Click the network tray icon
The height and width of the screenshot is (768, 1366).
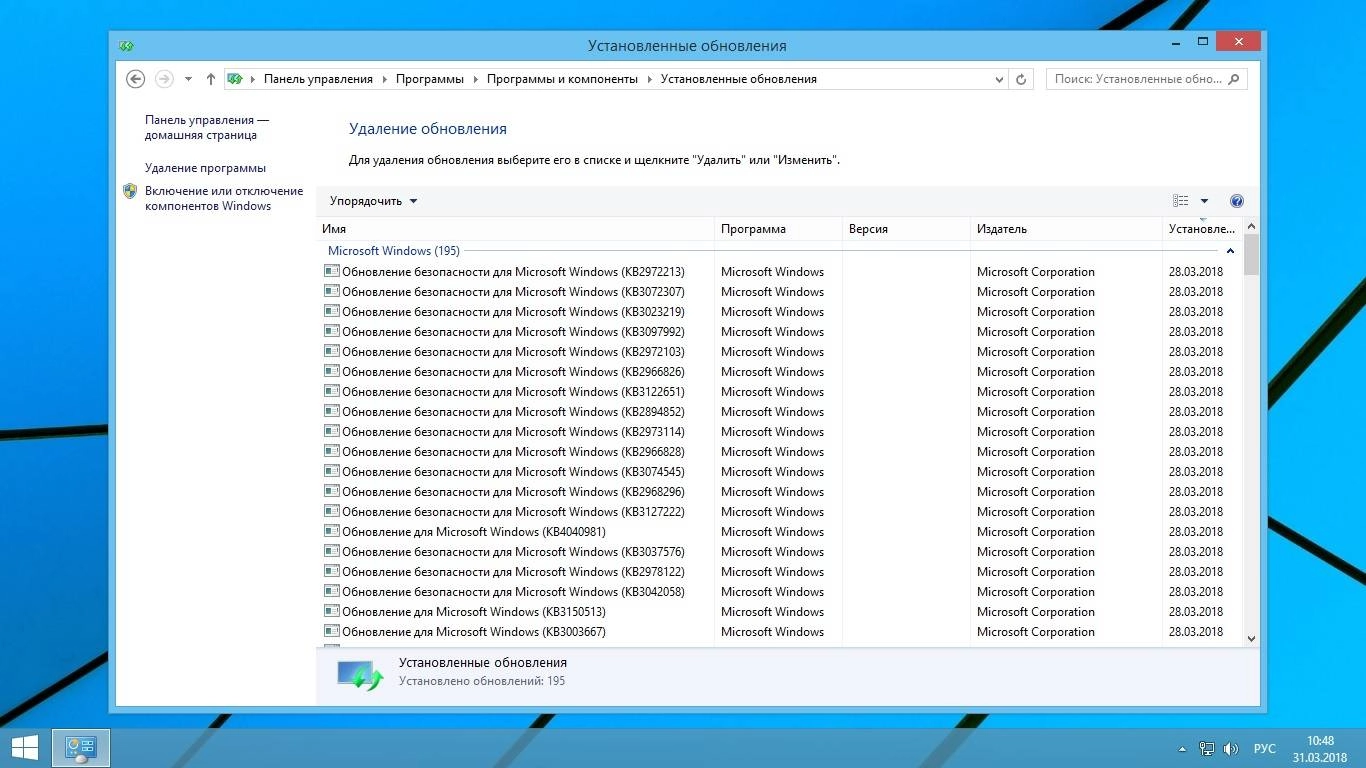[1207, 749]
